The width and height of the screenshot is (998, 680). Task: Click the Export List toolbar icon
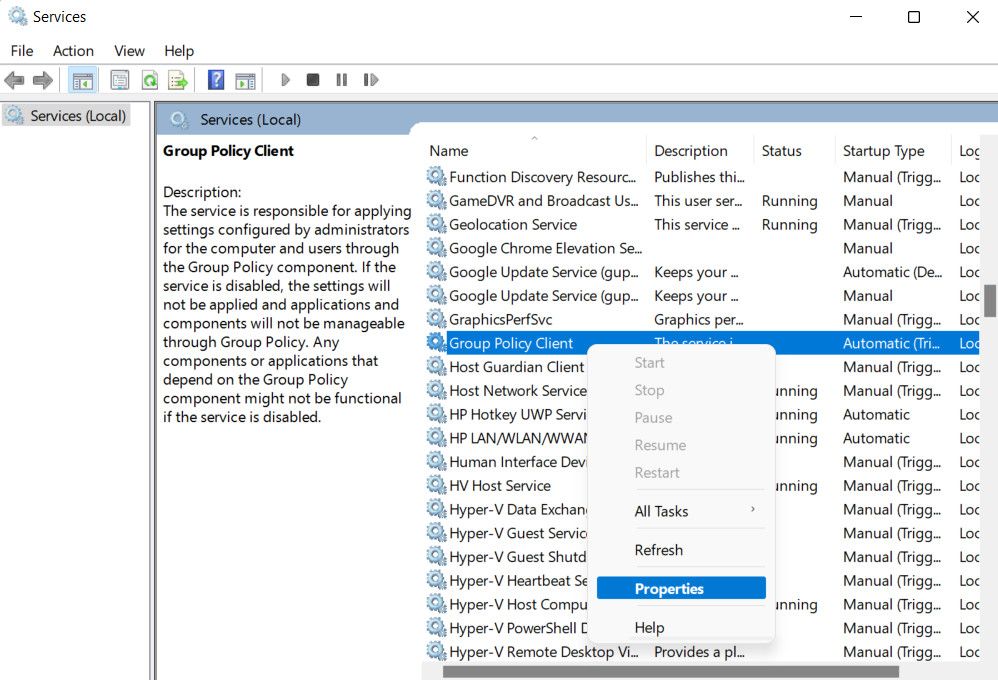point(177,79)
